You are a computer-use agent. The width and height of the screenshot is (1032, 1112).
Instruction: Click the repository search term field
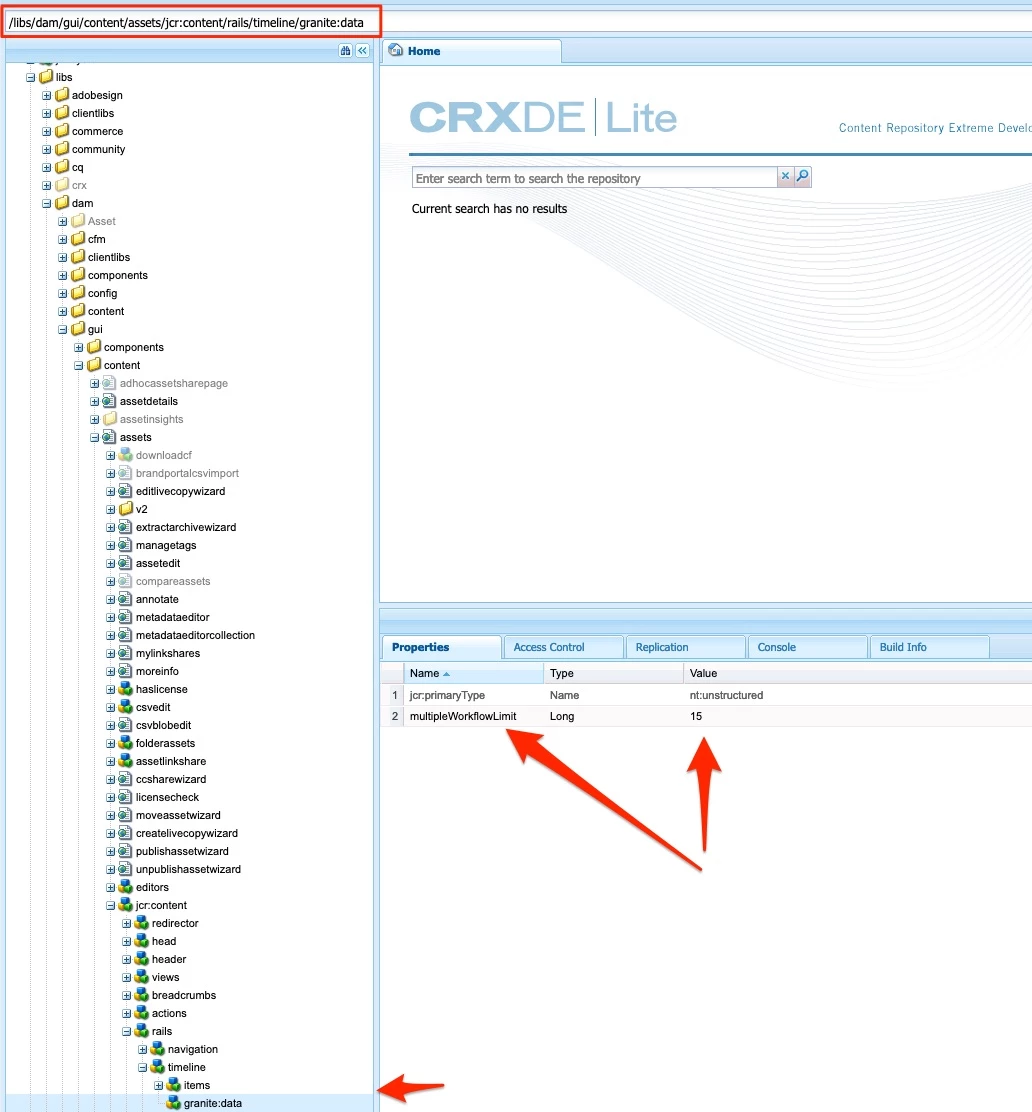(594, 178)
